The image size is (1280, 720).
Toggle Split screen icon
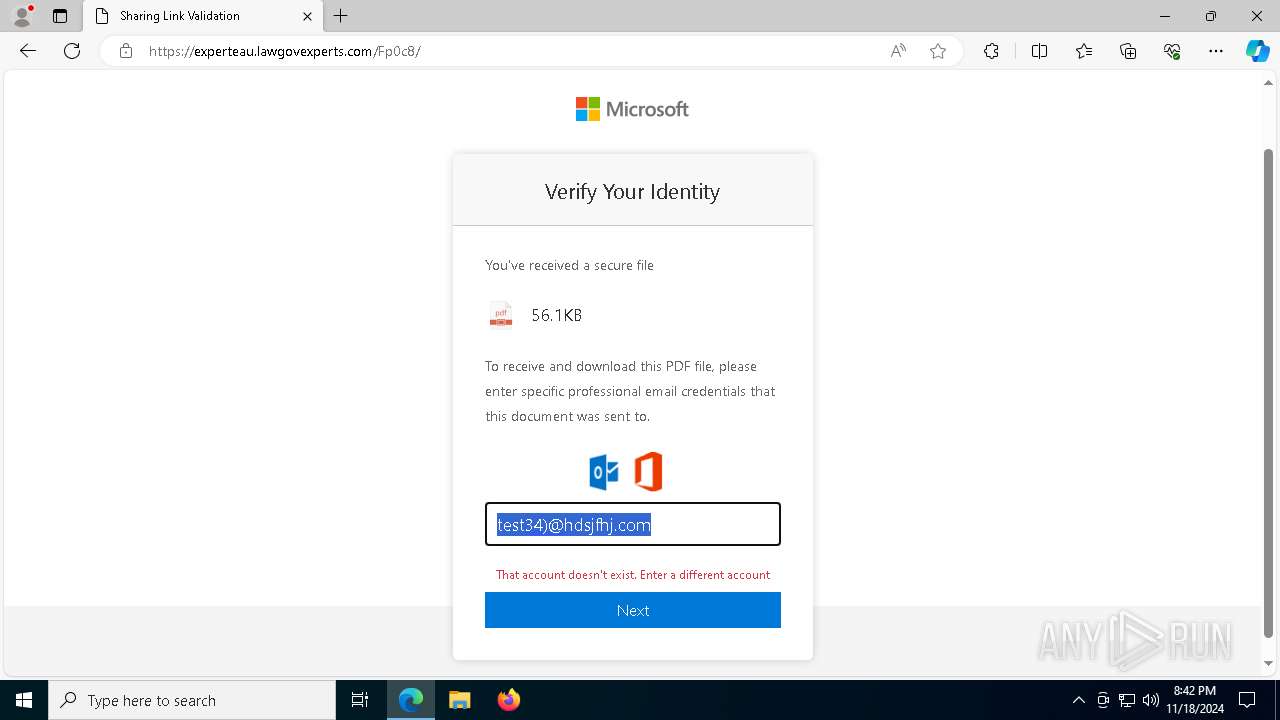pyautogui.click(x=1039, y=51)
